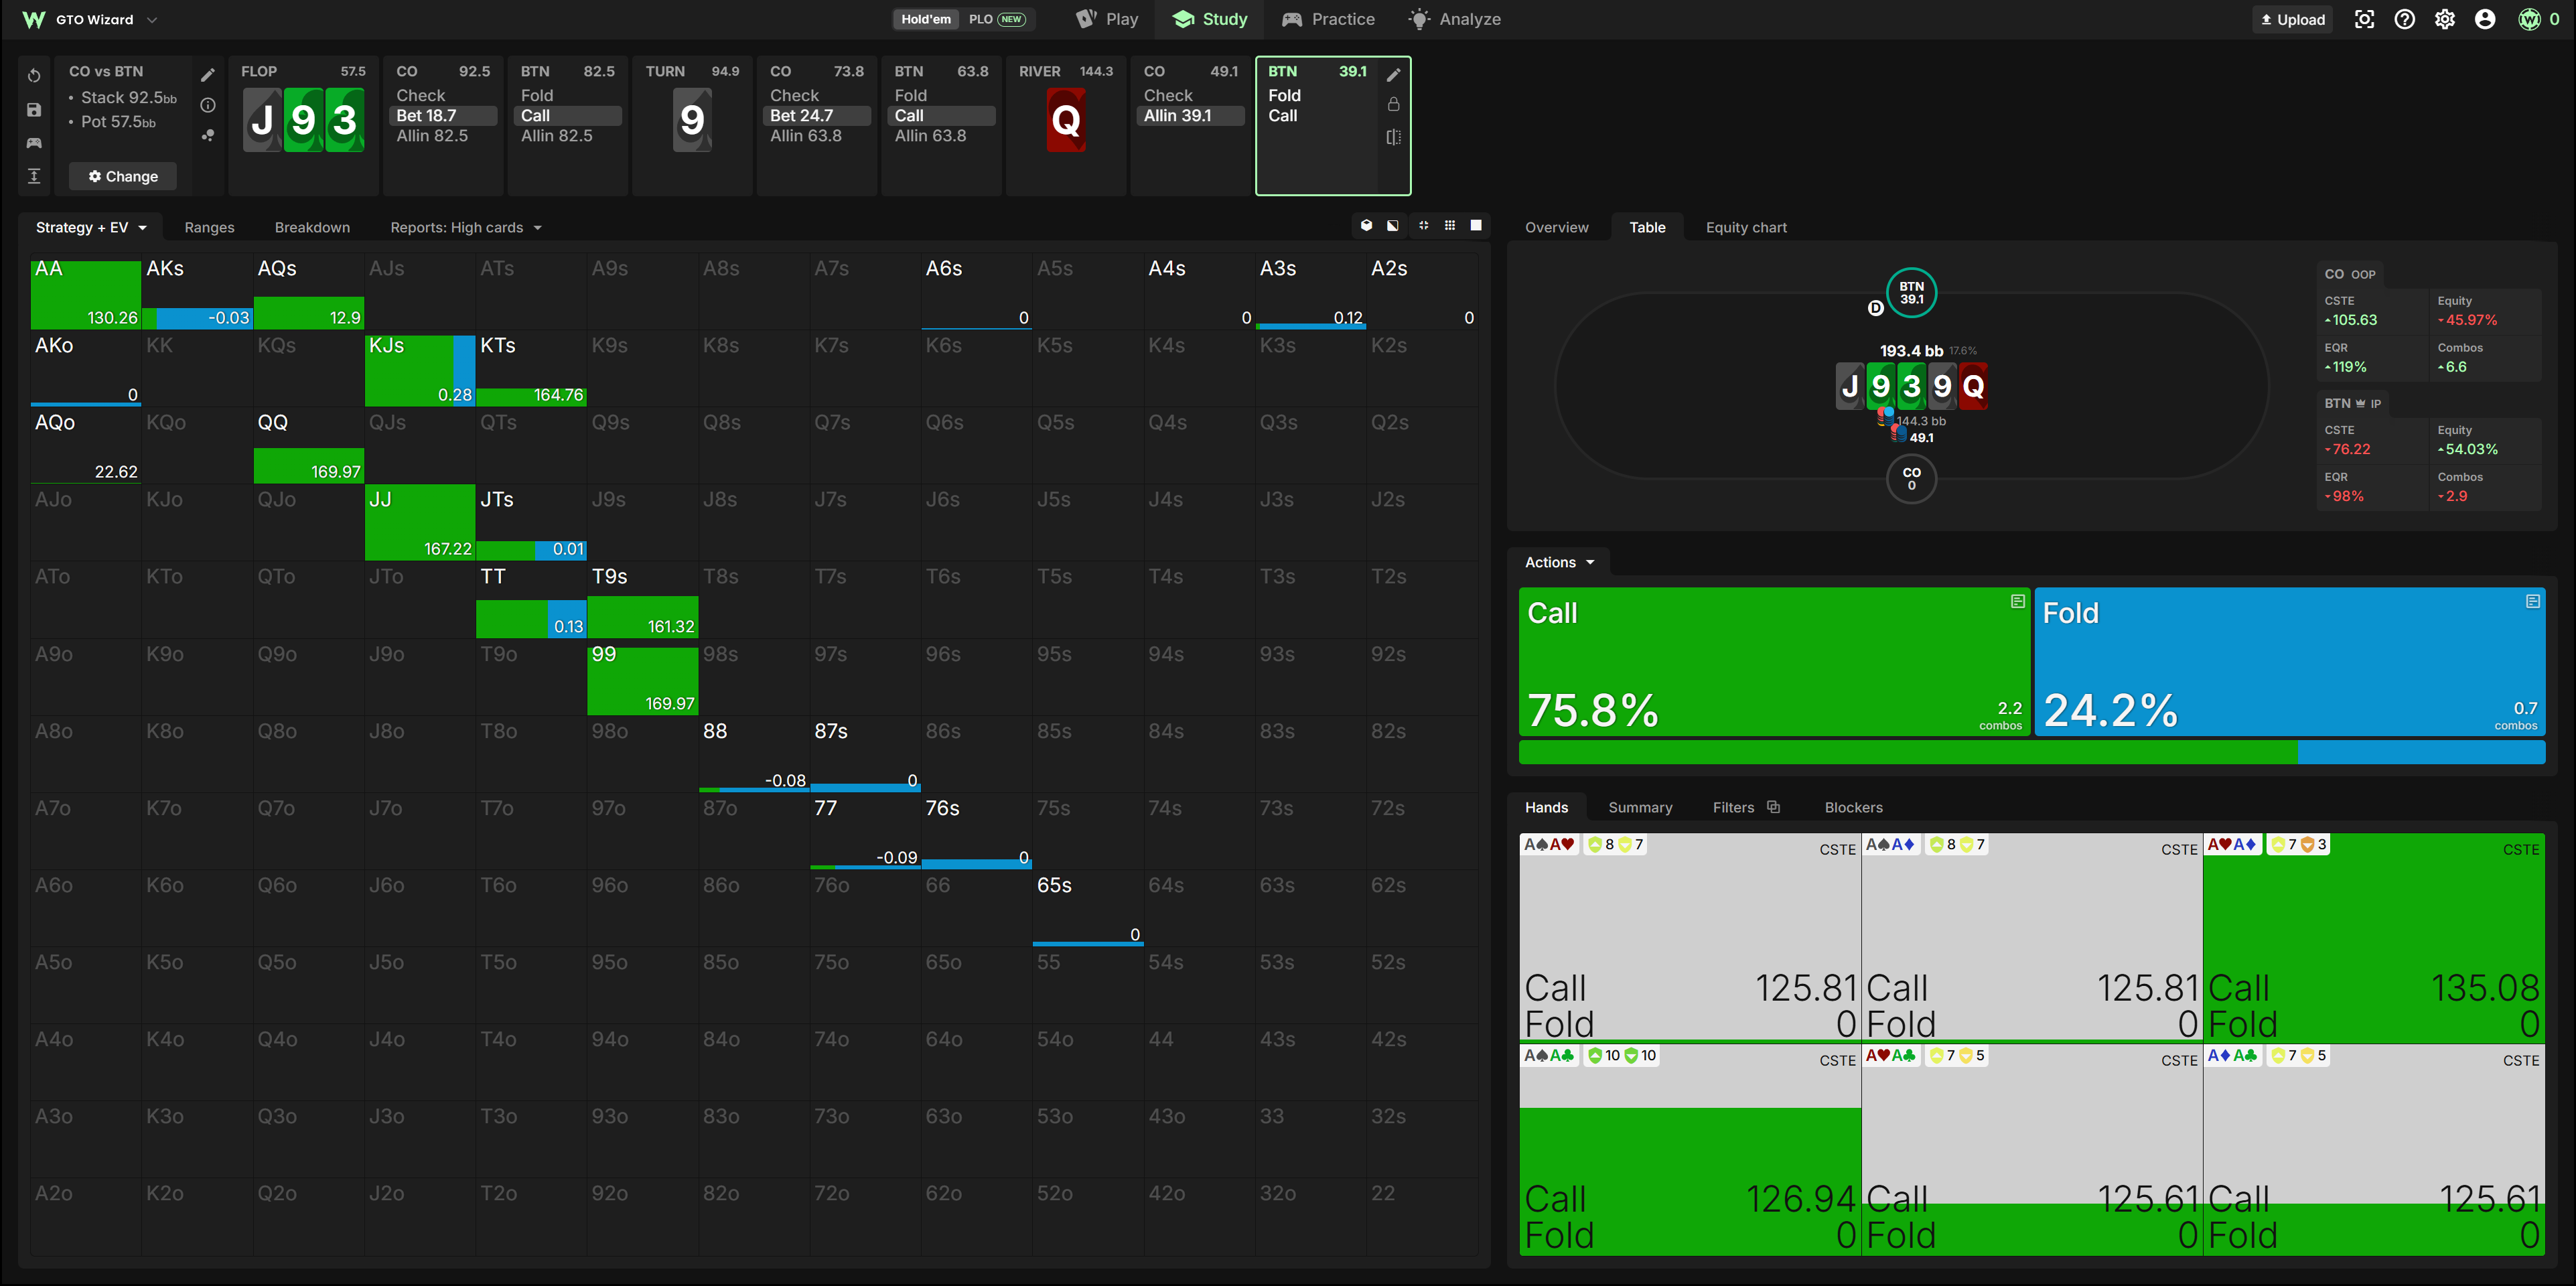
Task: Switch to the Equity chart tab
Action: coord(1745,228)
